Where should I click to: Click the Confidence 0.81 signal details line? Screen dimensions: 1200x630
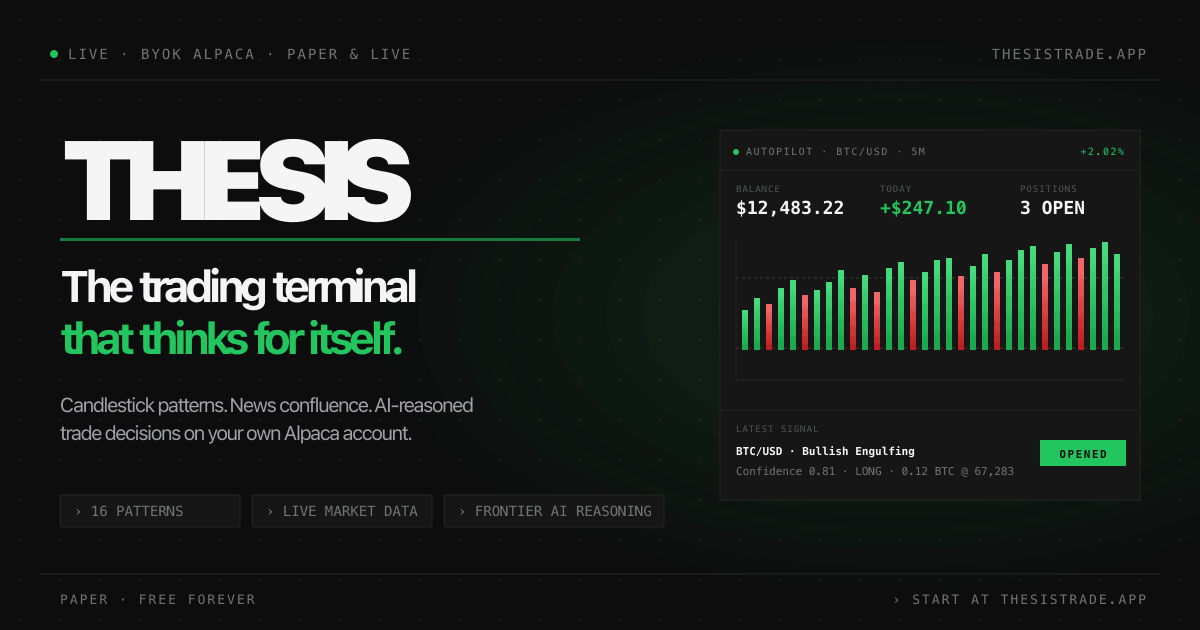click(x=875, y=471)
